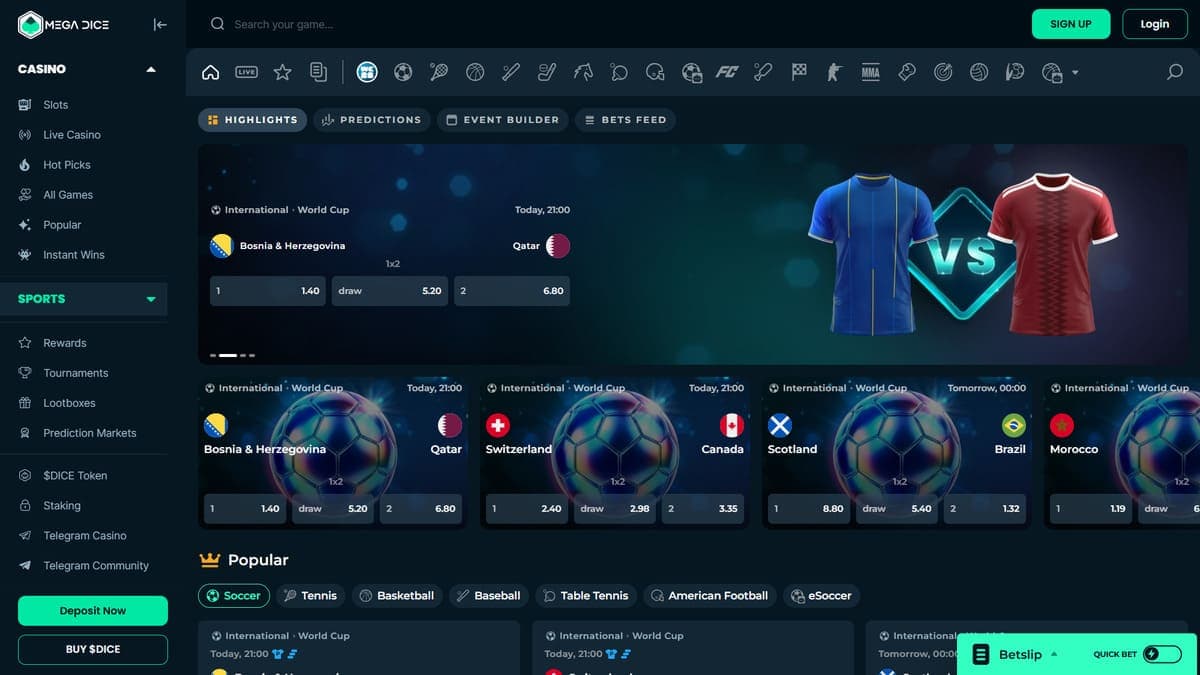Viewport: 1200px width, 675px height.
Task: Select the Baseball popular filter
Action: coord(489,595)
